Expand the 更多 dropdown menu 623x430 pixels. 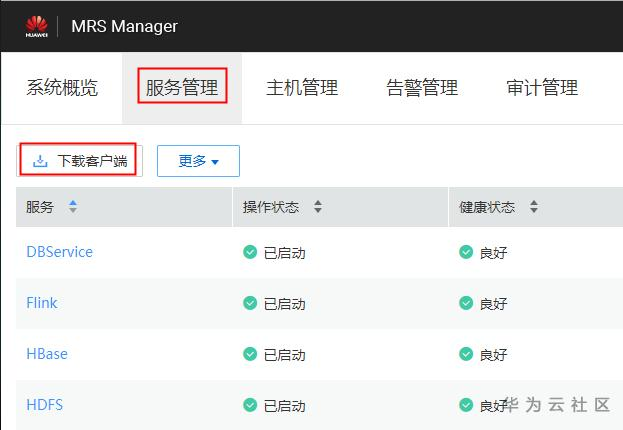pyautogui.click(x=198, y=161)
